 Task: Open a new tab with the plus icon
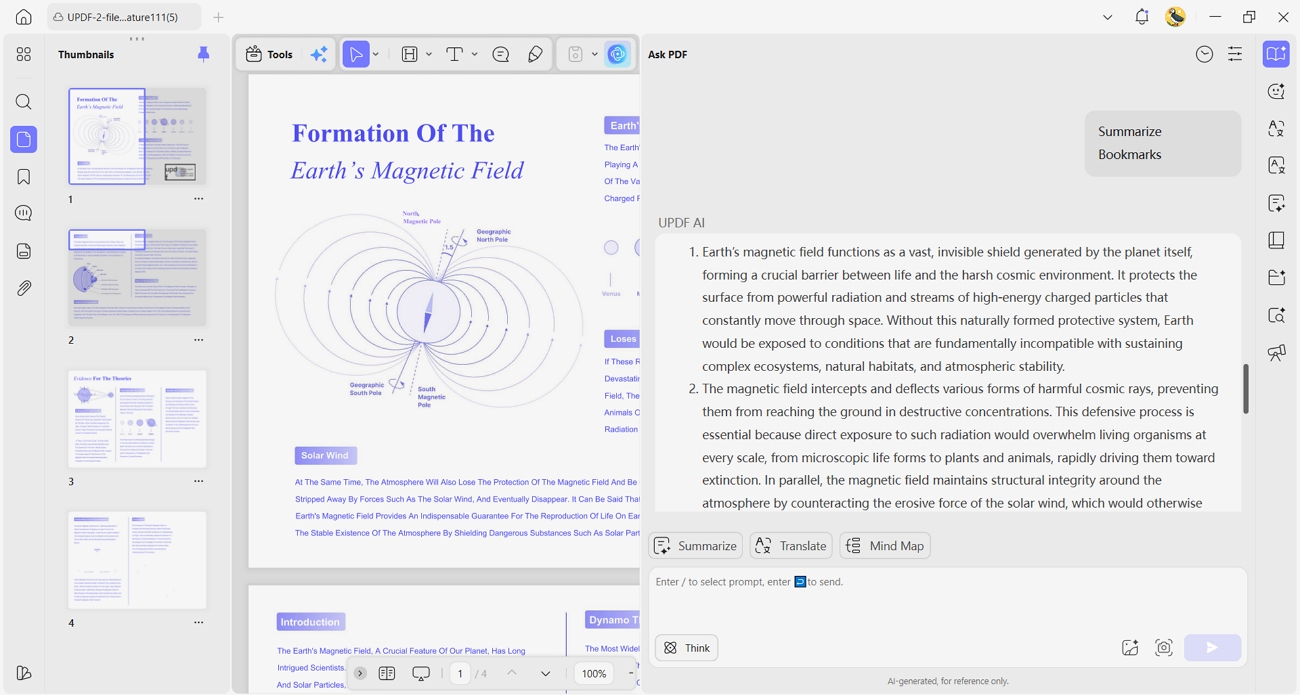[x=218, y=17]
